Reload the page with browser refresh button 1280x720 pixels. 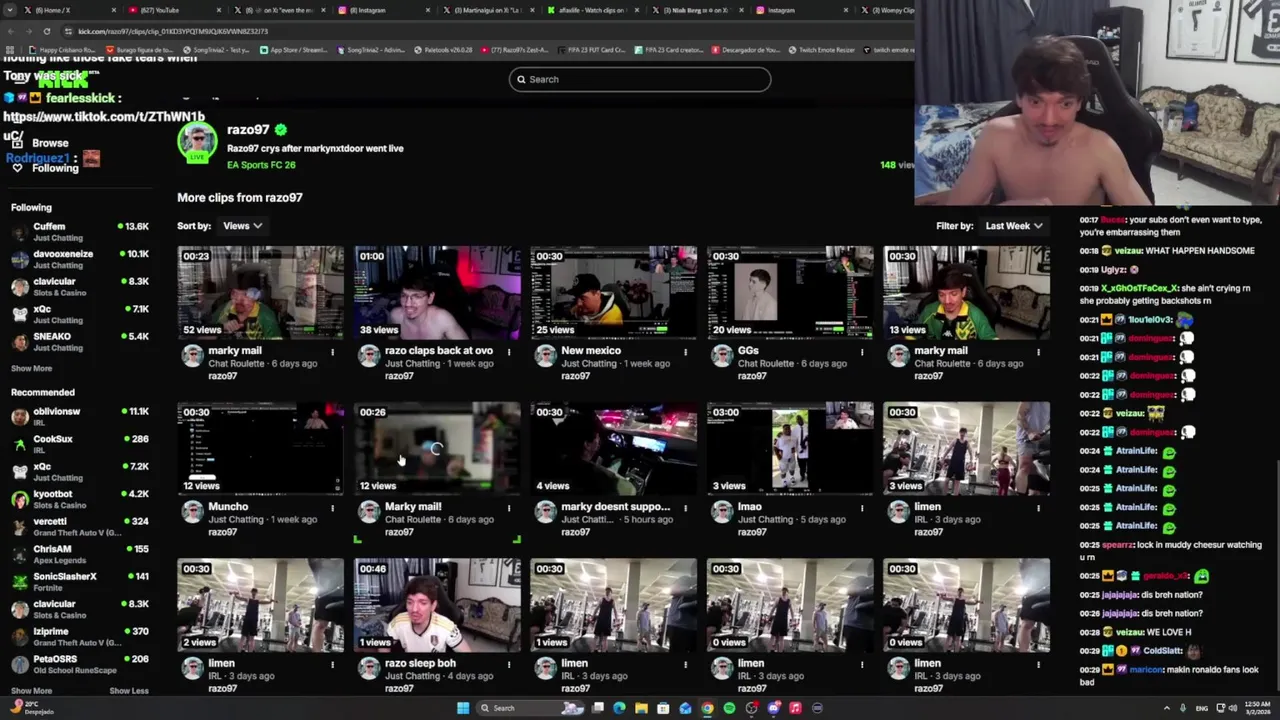pyautogui.click(x=46, y=31)
